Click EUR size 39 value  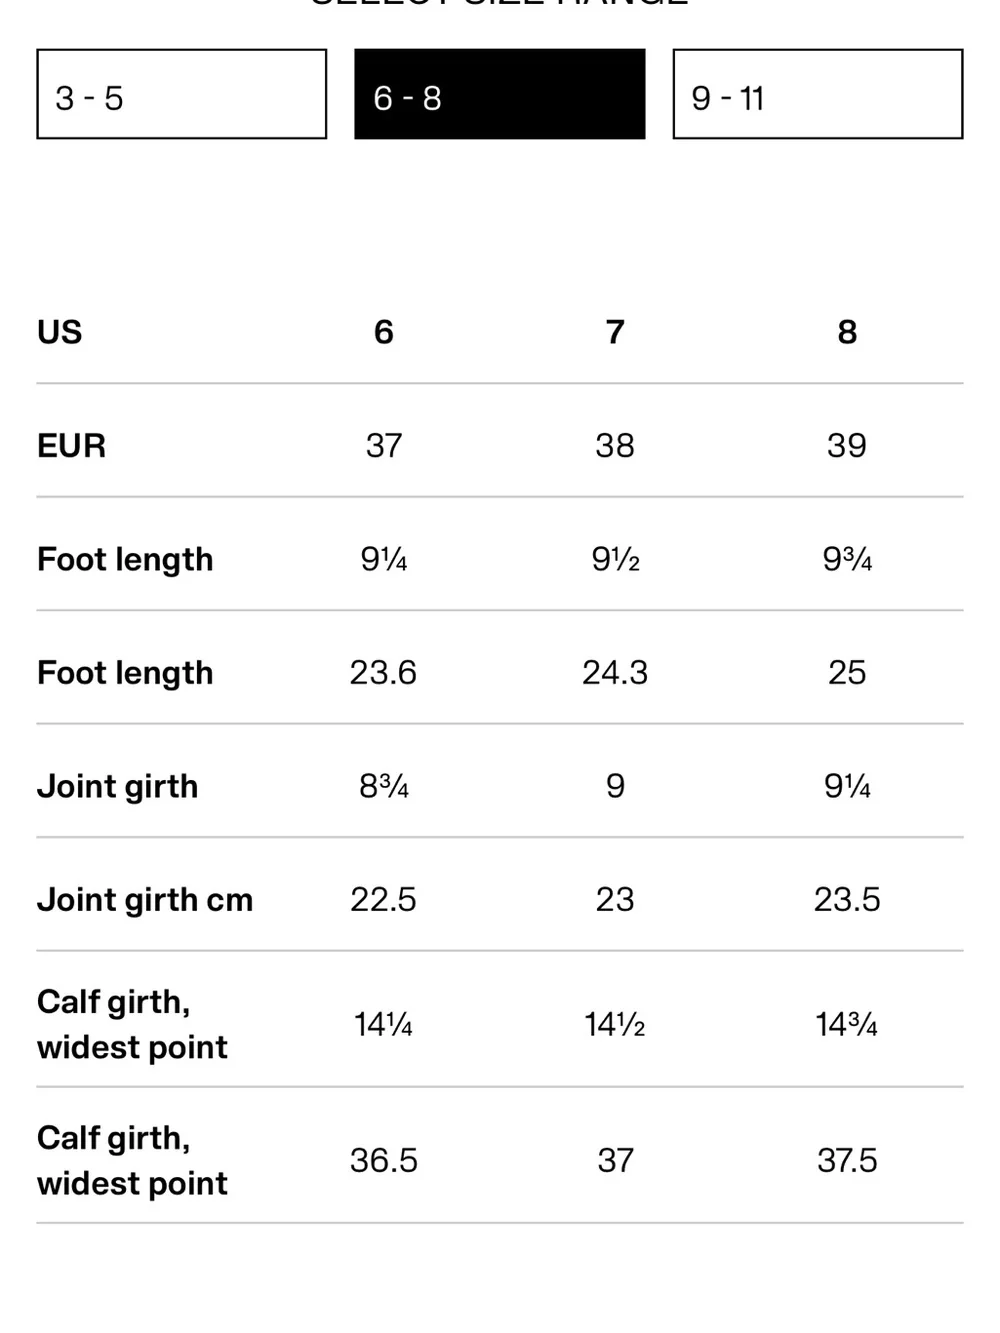pos(847,445)
